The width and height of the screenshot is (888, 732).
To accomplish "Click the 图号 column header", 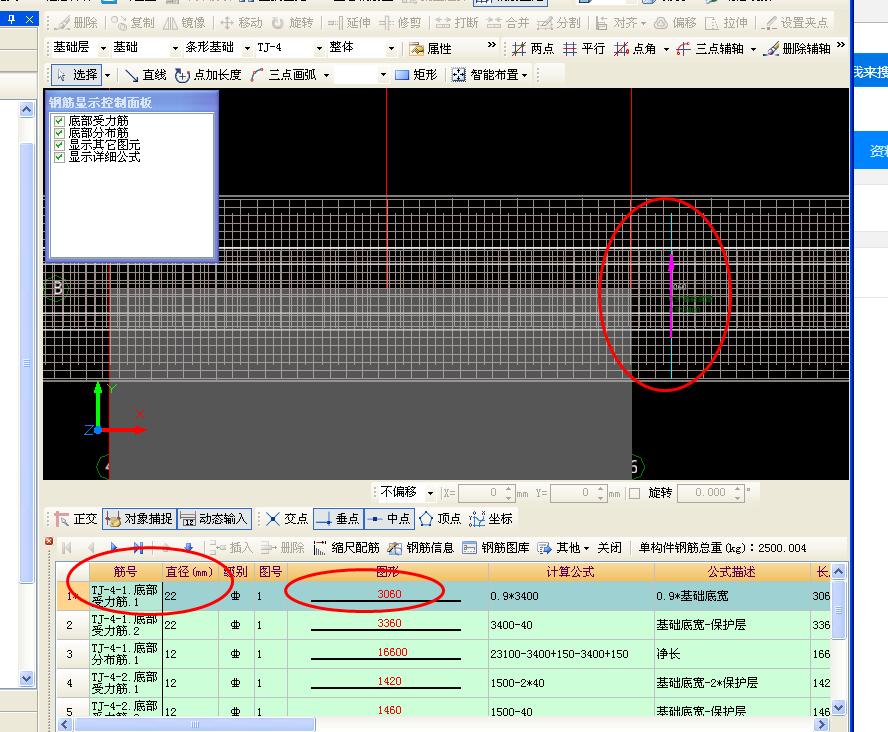I will (270, 572).
